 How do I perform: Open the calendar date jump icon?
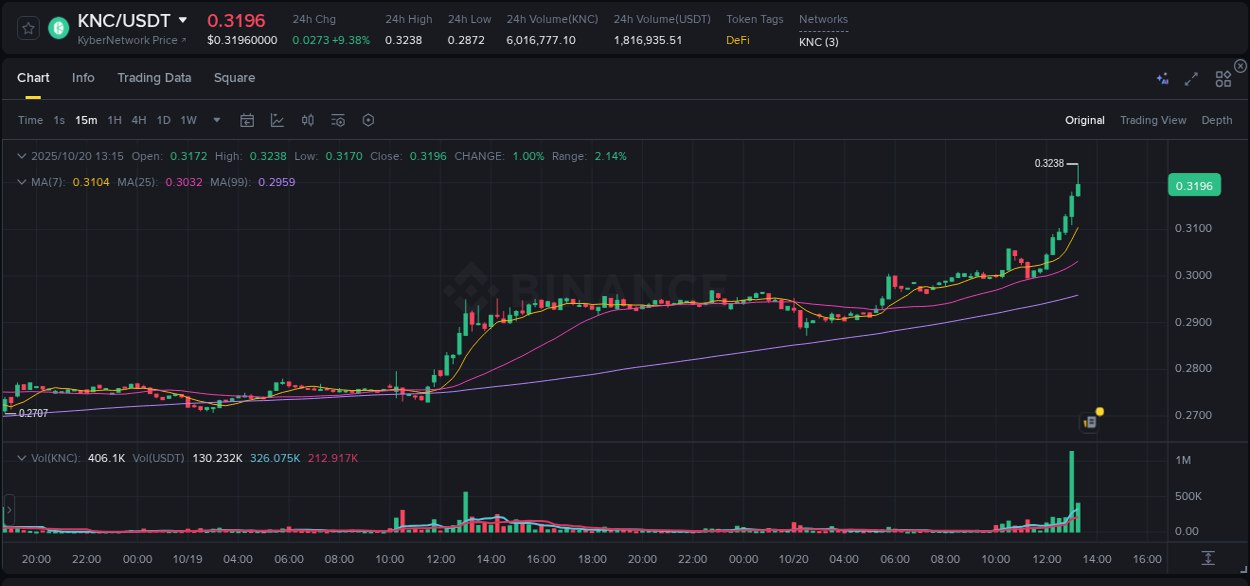tap(247, 120)
